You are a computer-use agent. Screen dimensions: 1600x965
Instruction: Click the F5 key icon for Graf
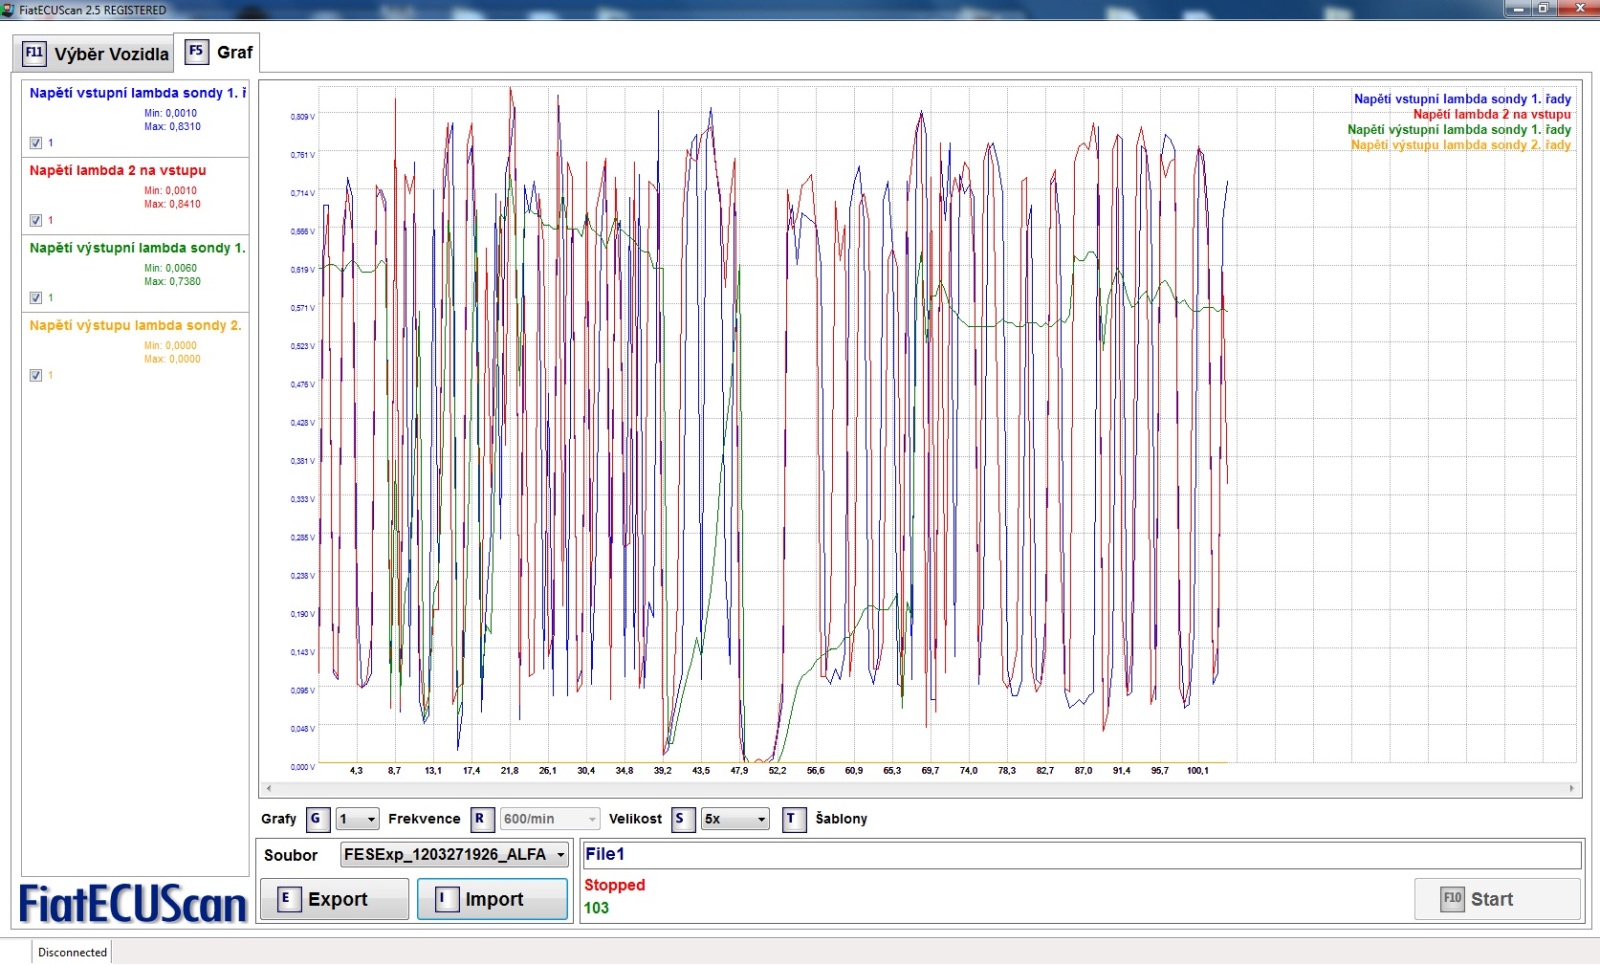point(196,52)
